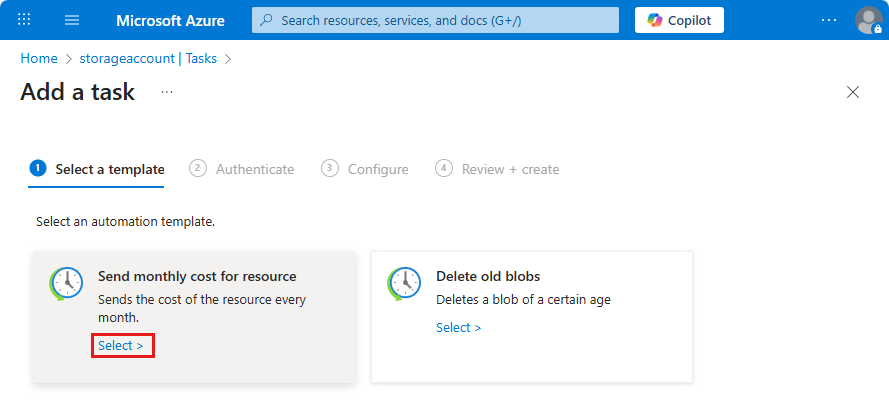Image resolution: width=889 pixels, height=402 pixels.
Task: Click the 'Add a task' page heading
Action: tap(78, 92)
